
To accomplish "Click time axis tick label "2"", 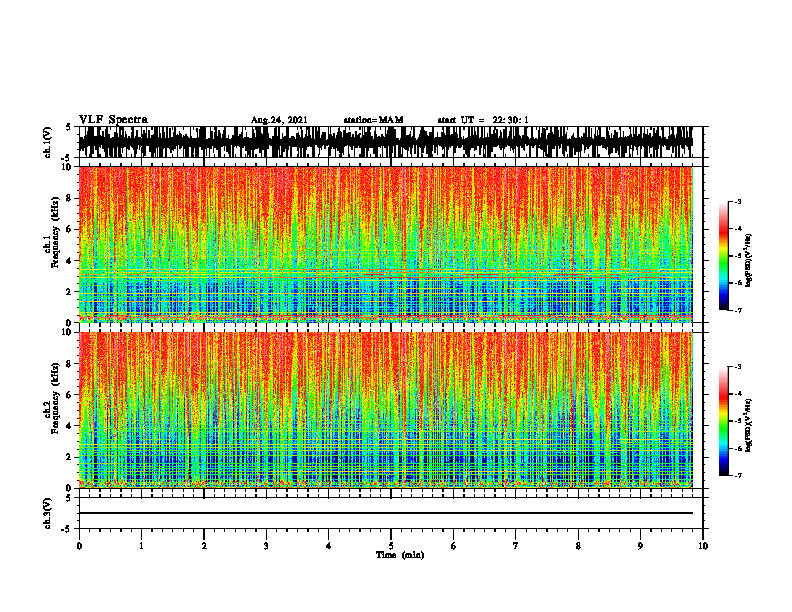I will tap(204, 546).
